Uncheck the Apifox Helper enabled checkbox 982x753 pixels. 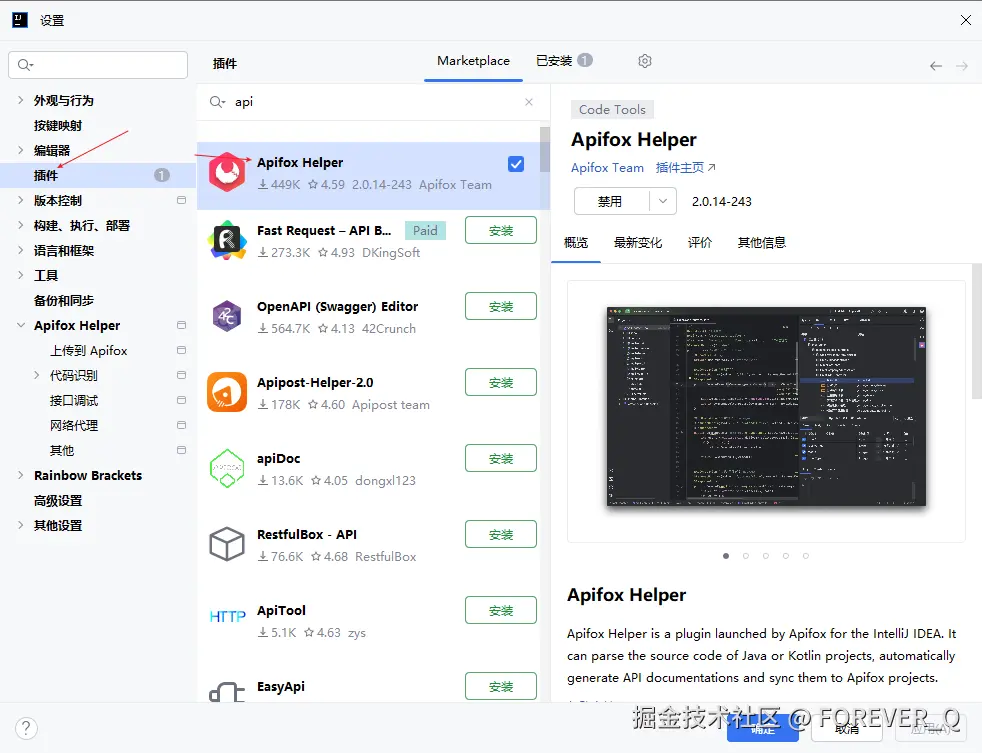516,164
